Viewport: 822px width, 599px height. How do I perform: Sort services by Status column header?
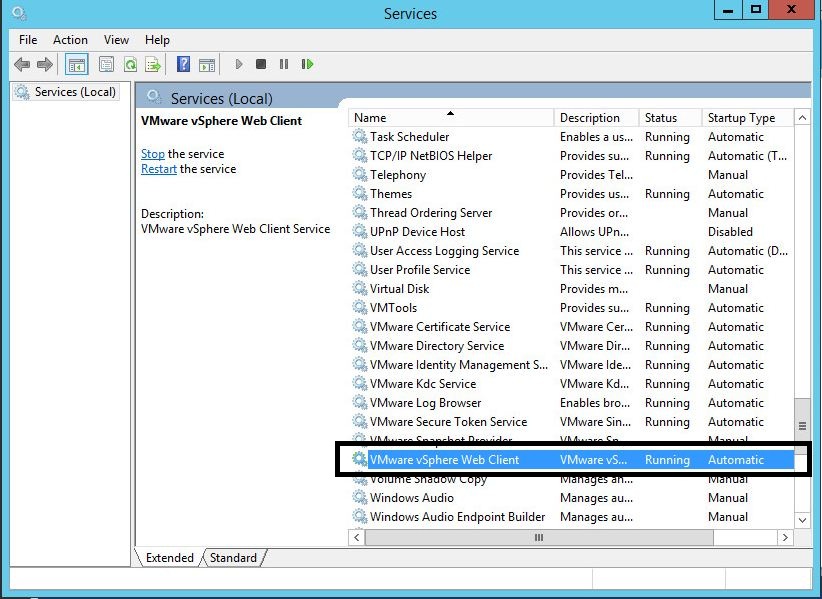coord(661,118)
